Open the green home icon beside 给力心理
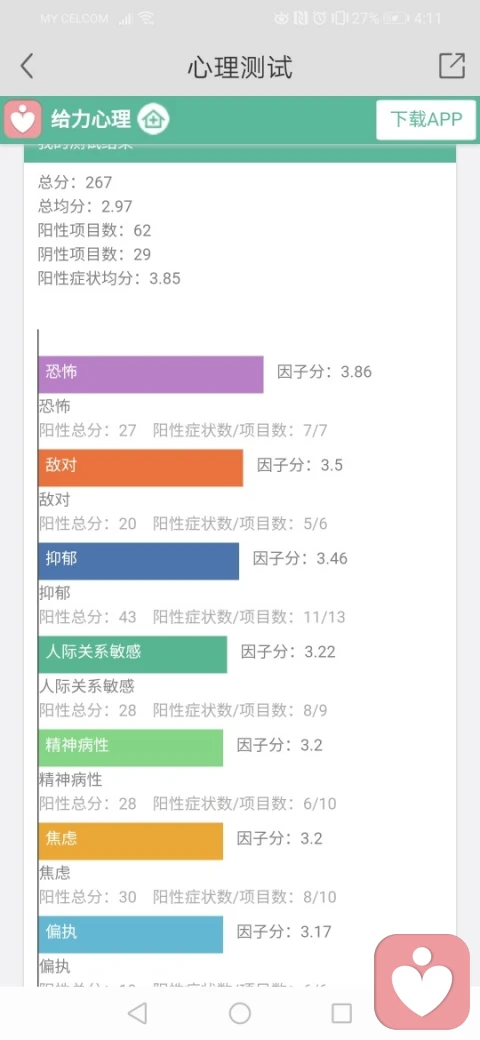The width and height of the screenshot is (480, 1040). click(154, 119)
